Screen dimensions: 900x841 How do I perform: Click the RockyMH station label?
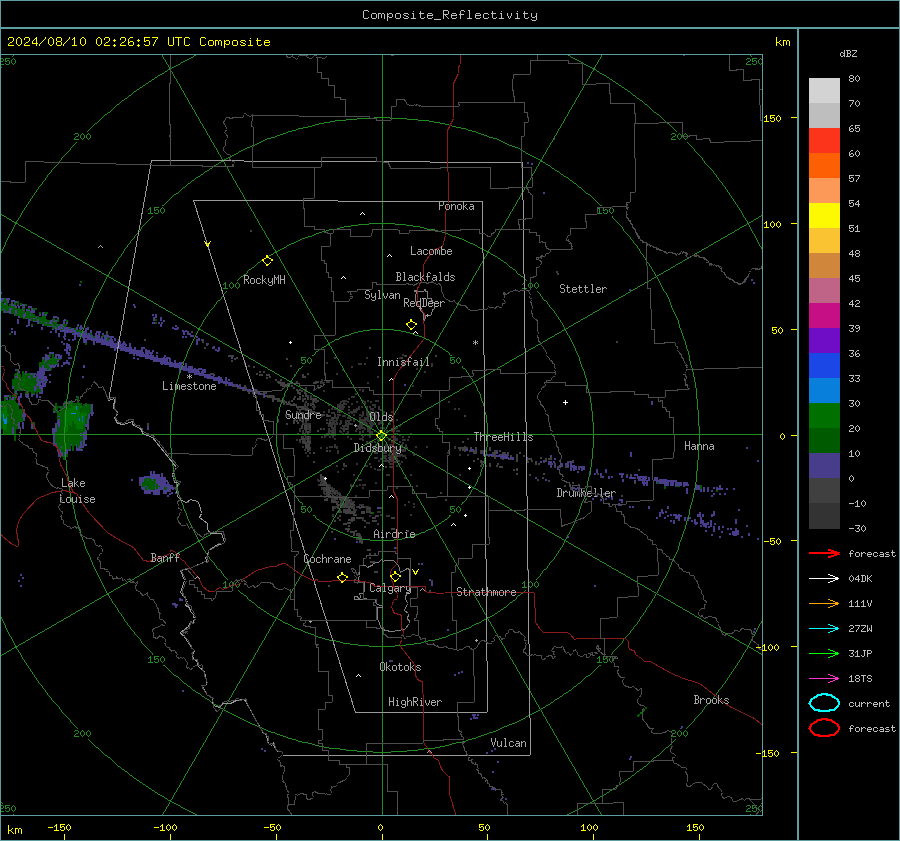pos(264,280)
